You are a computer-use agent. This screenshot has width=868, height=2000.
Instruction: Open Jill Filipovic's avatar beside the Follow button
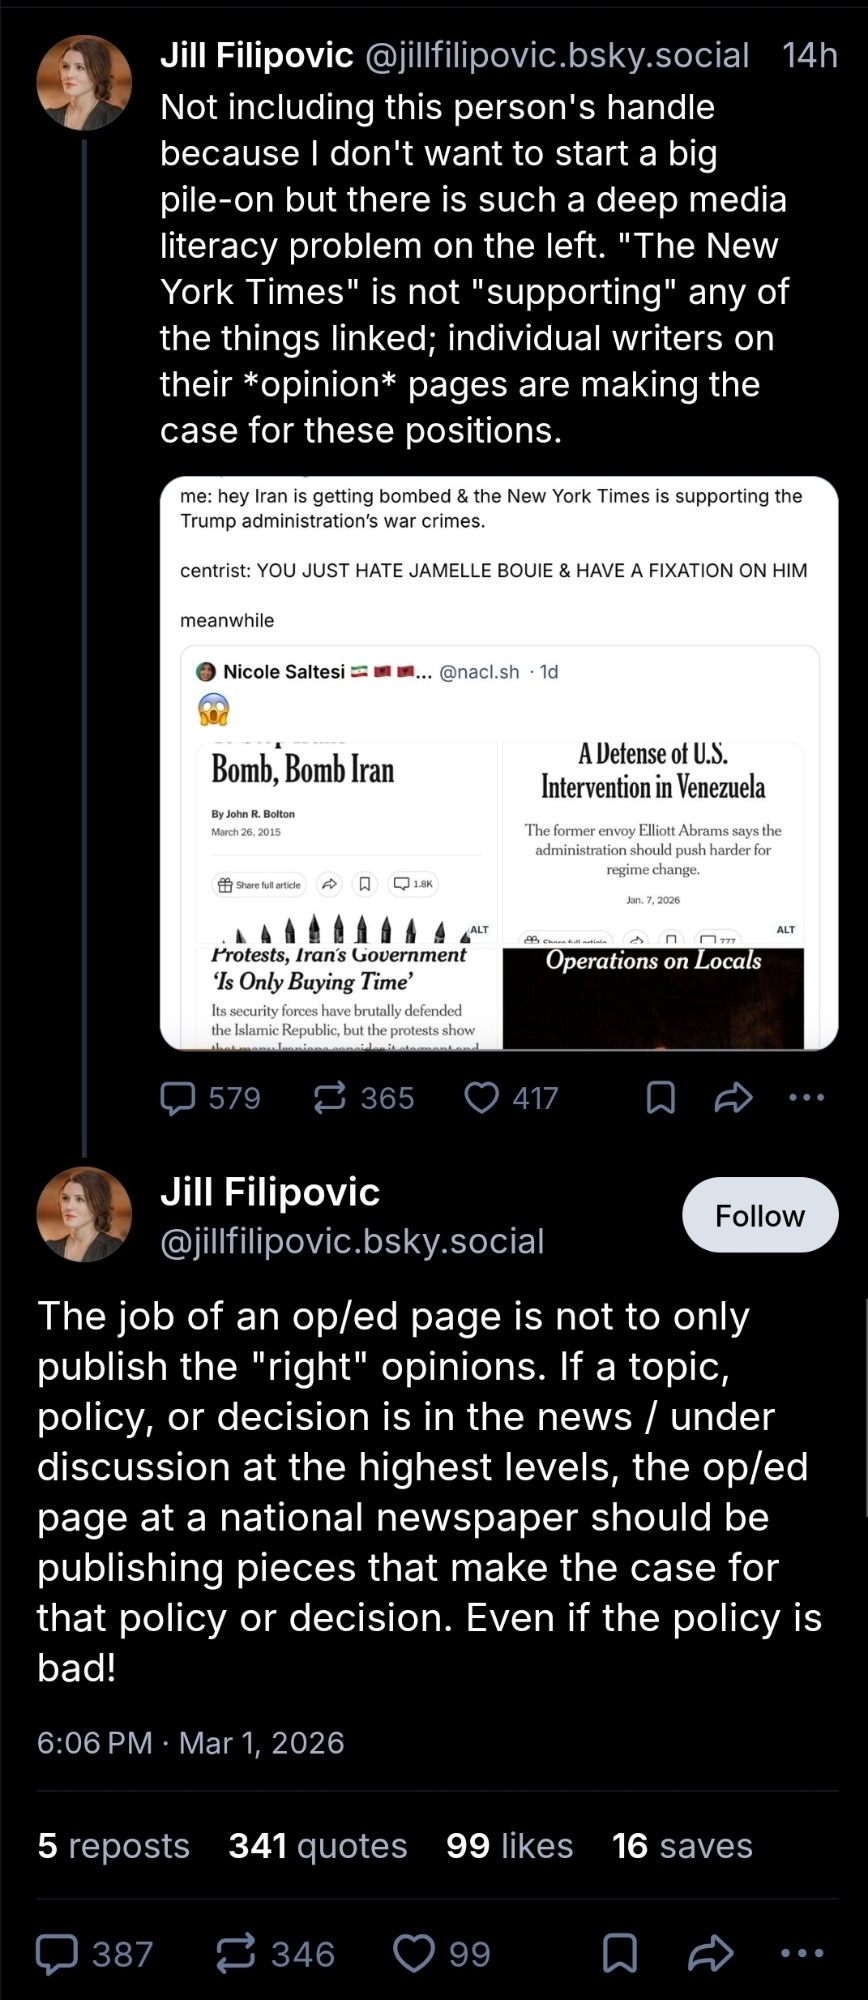85,1214
